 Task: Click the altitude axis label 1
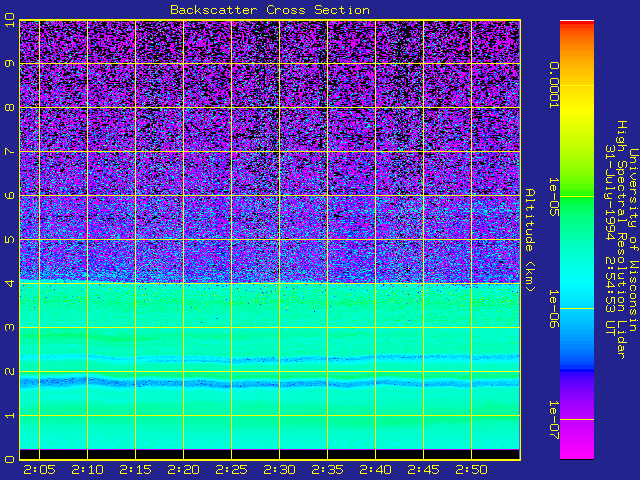(9, 416)
